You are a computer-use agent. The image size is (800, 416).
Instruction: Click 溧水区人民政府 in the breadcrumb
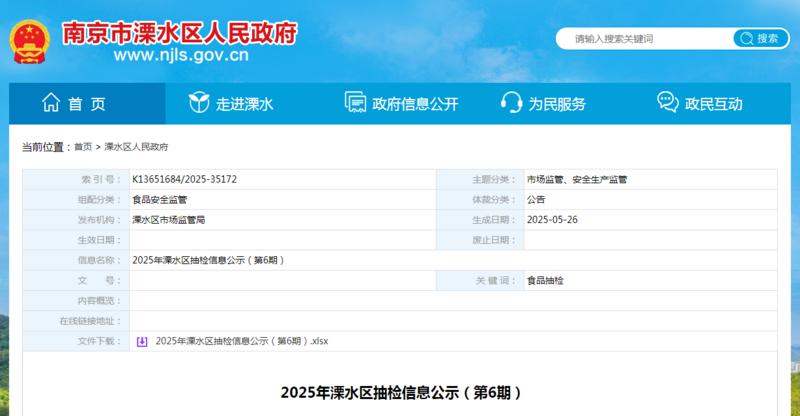[136, 147]
